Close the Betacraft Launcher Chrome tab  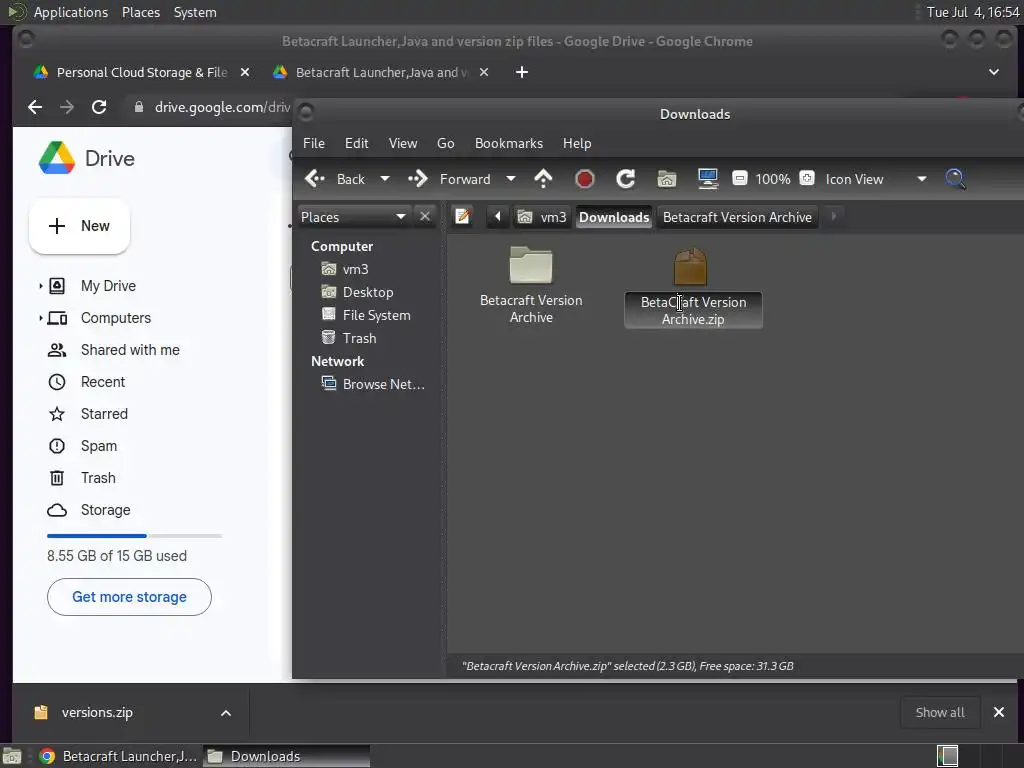[x=484, y=72]
